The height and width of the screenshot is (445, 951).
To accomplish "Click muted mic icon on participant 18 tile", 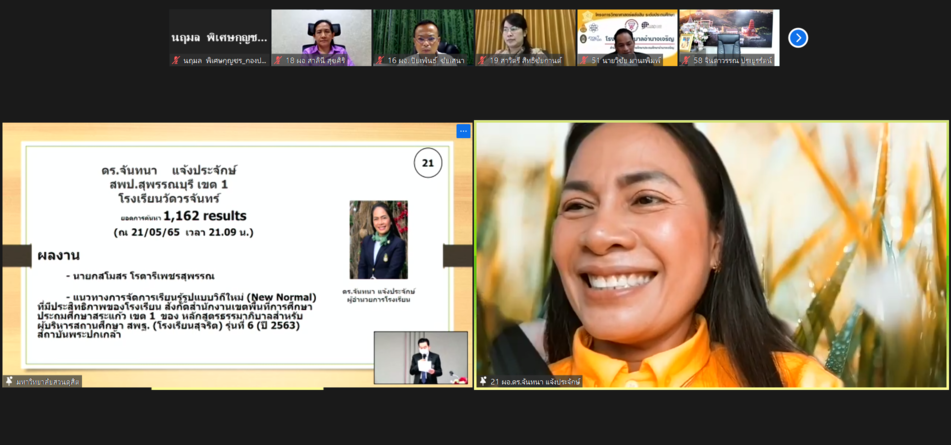I will coord(278,60).
